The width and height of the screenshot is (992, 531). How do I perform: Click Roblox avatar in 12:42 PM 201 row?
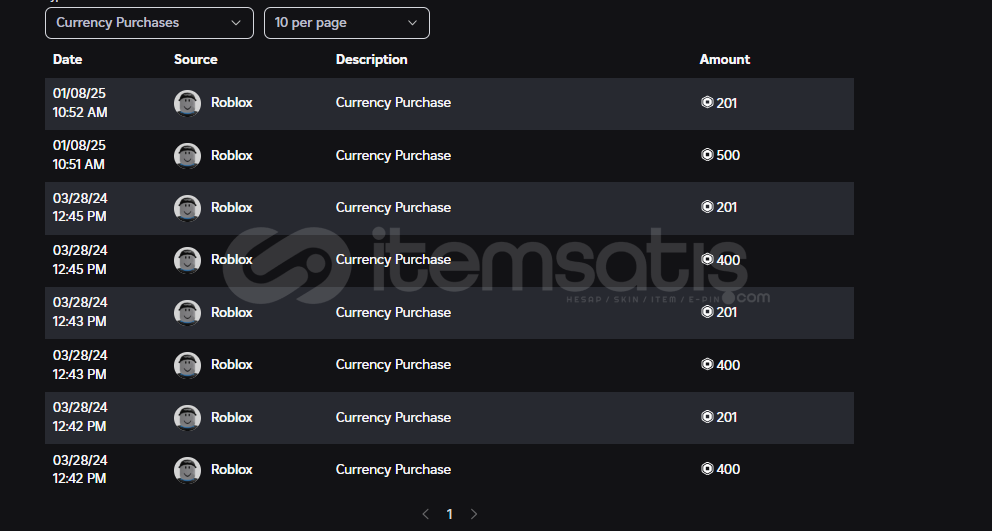pyautogui.click(x=187, y=418)
